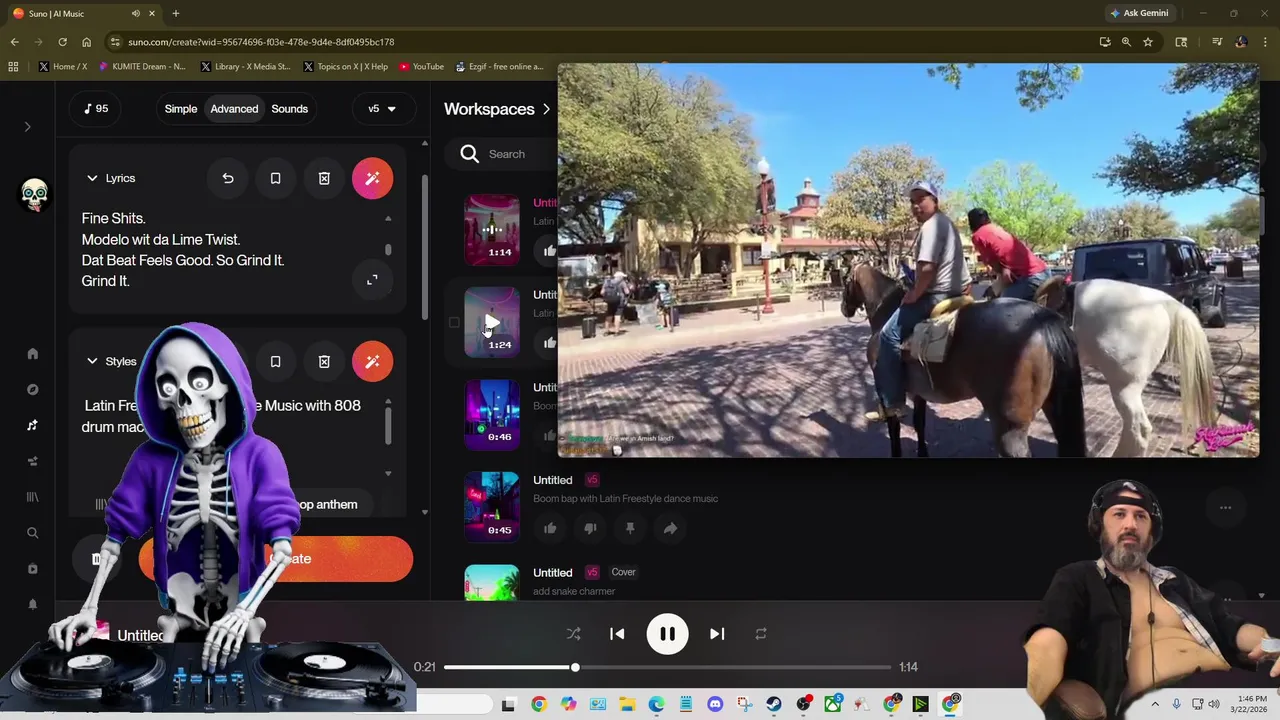View the 95 credits counter
Screen dimensions: 1280x720
pos(96,109)
